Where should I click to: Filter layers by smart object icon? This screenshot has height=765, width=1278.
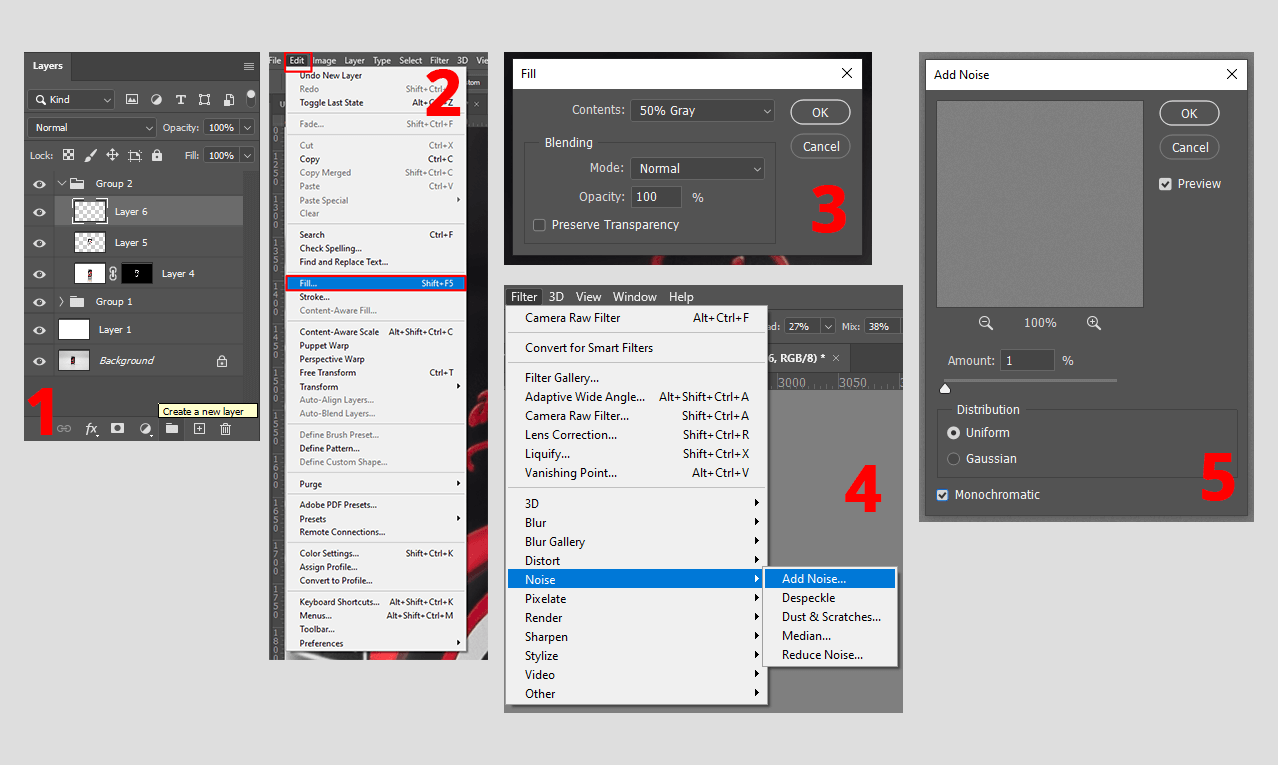click(229, 100)
